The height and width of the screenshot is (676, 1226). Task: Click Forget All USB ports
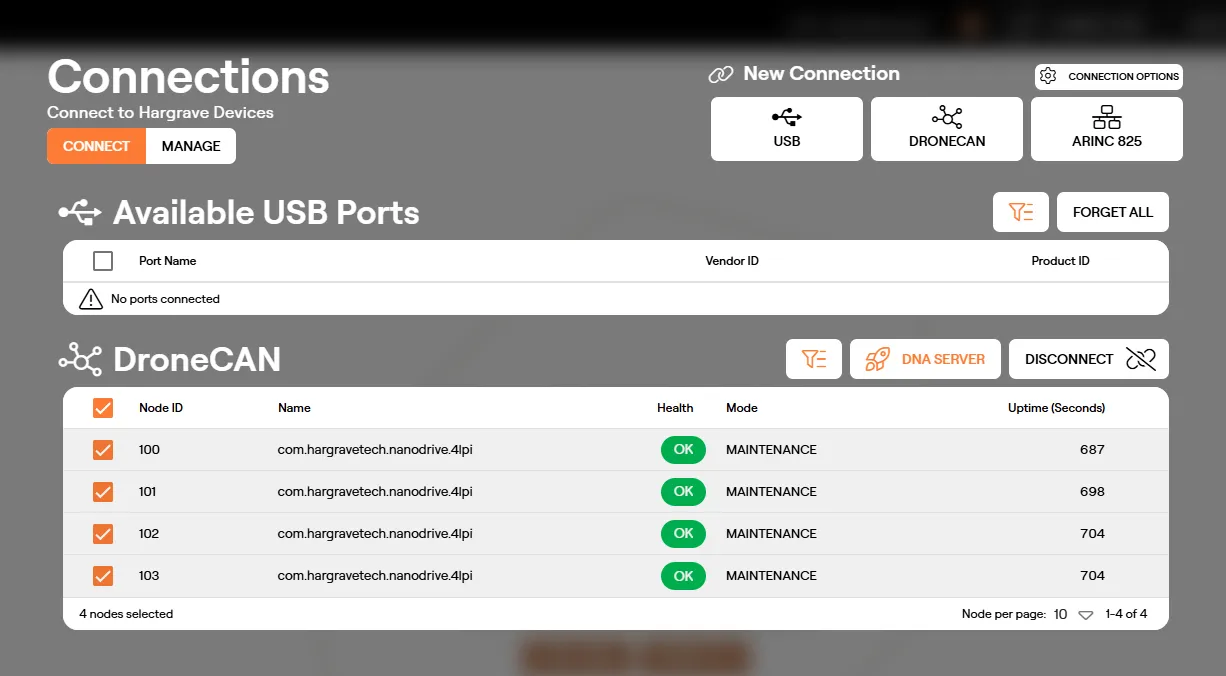click(1113, 212)
